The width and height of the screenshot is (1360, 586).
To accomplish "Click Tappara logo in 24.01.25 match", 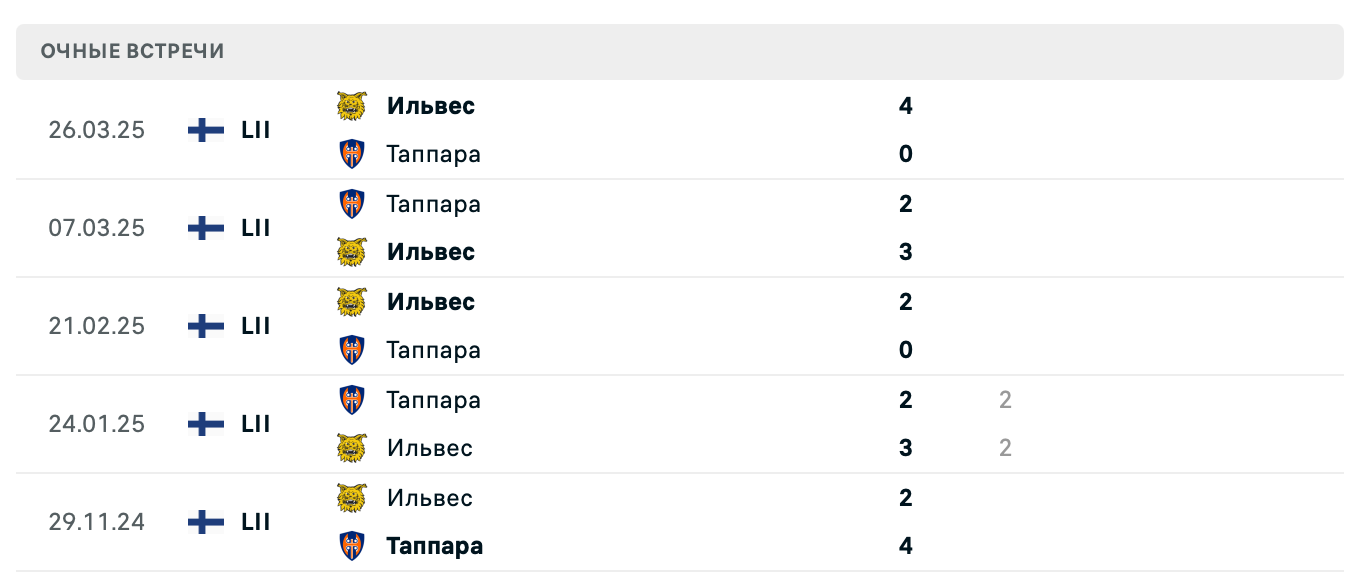I will 351,400.
